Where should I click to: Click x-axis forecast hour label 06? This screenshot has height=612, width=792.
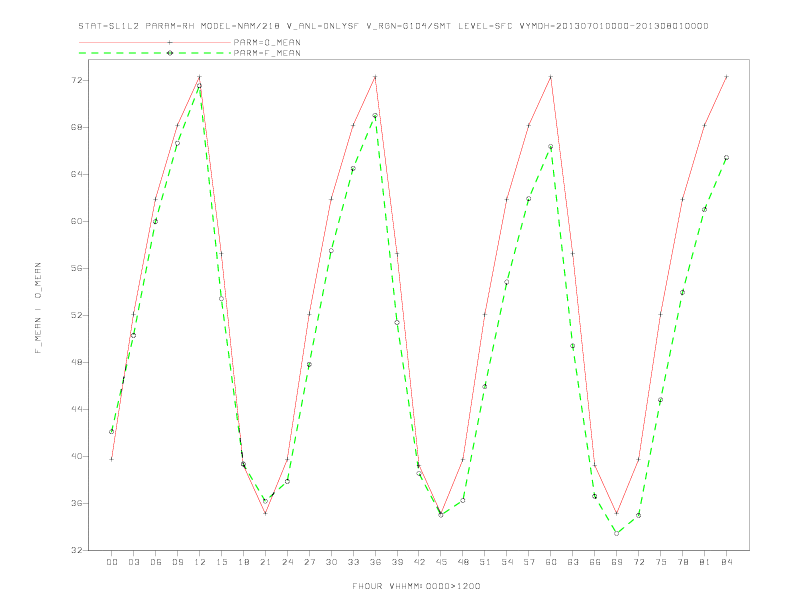156,562
